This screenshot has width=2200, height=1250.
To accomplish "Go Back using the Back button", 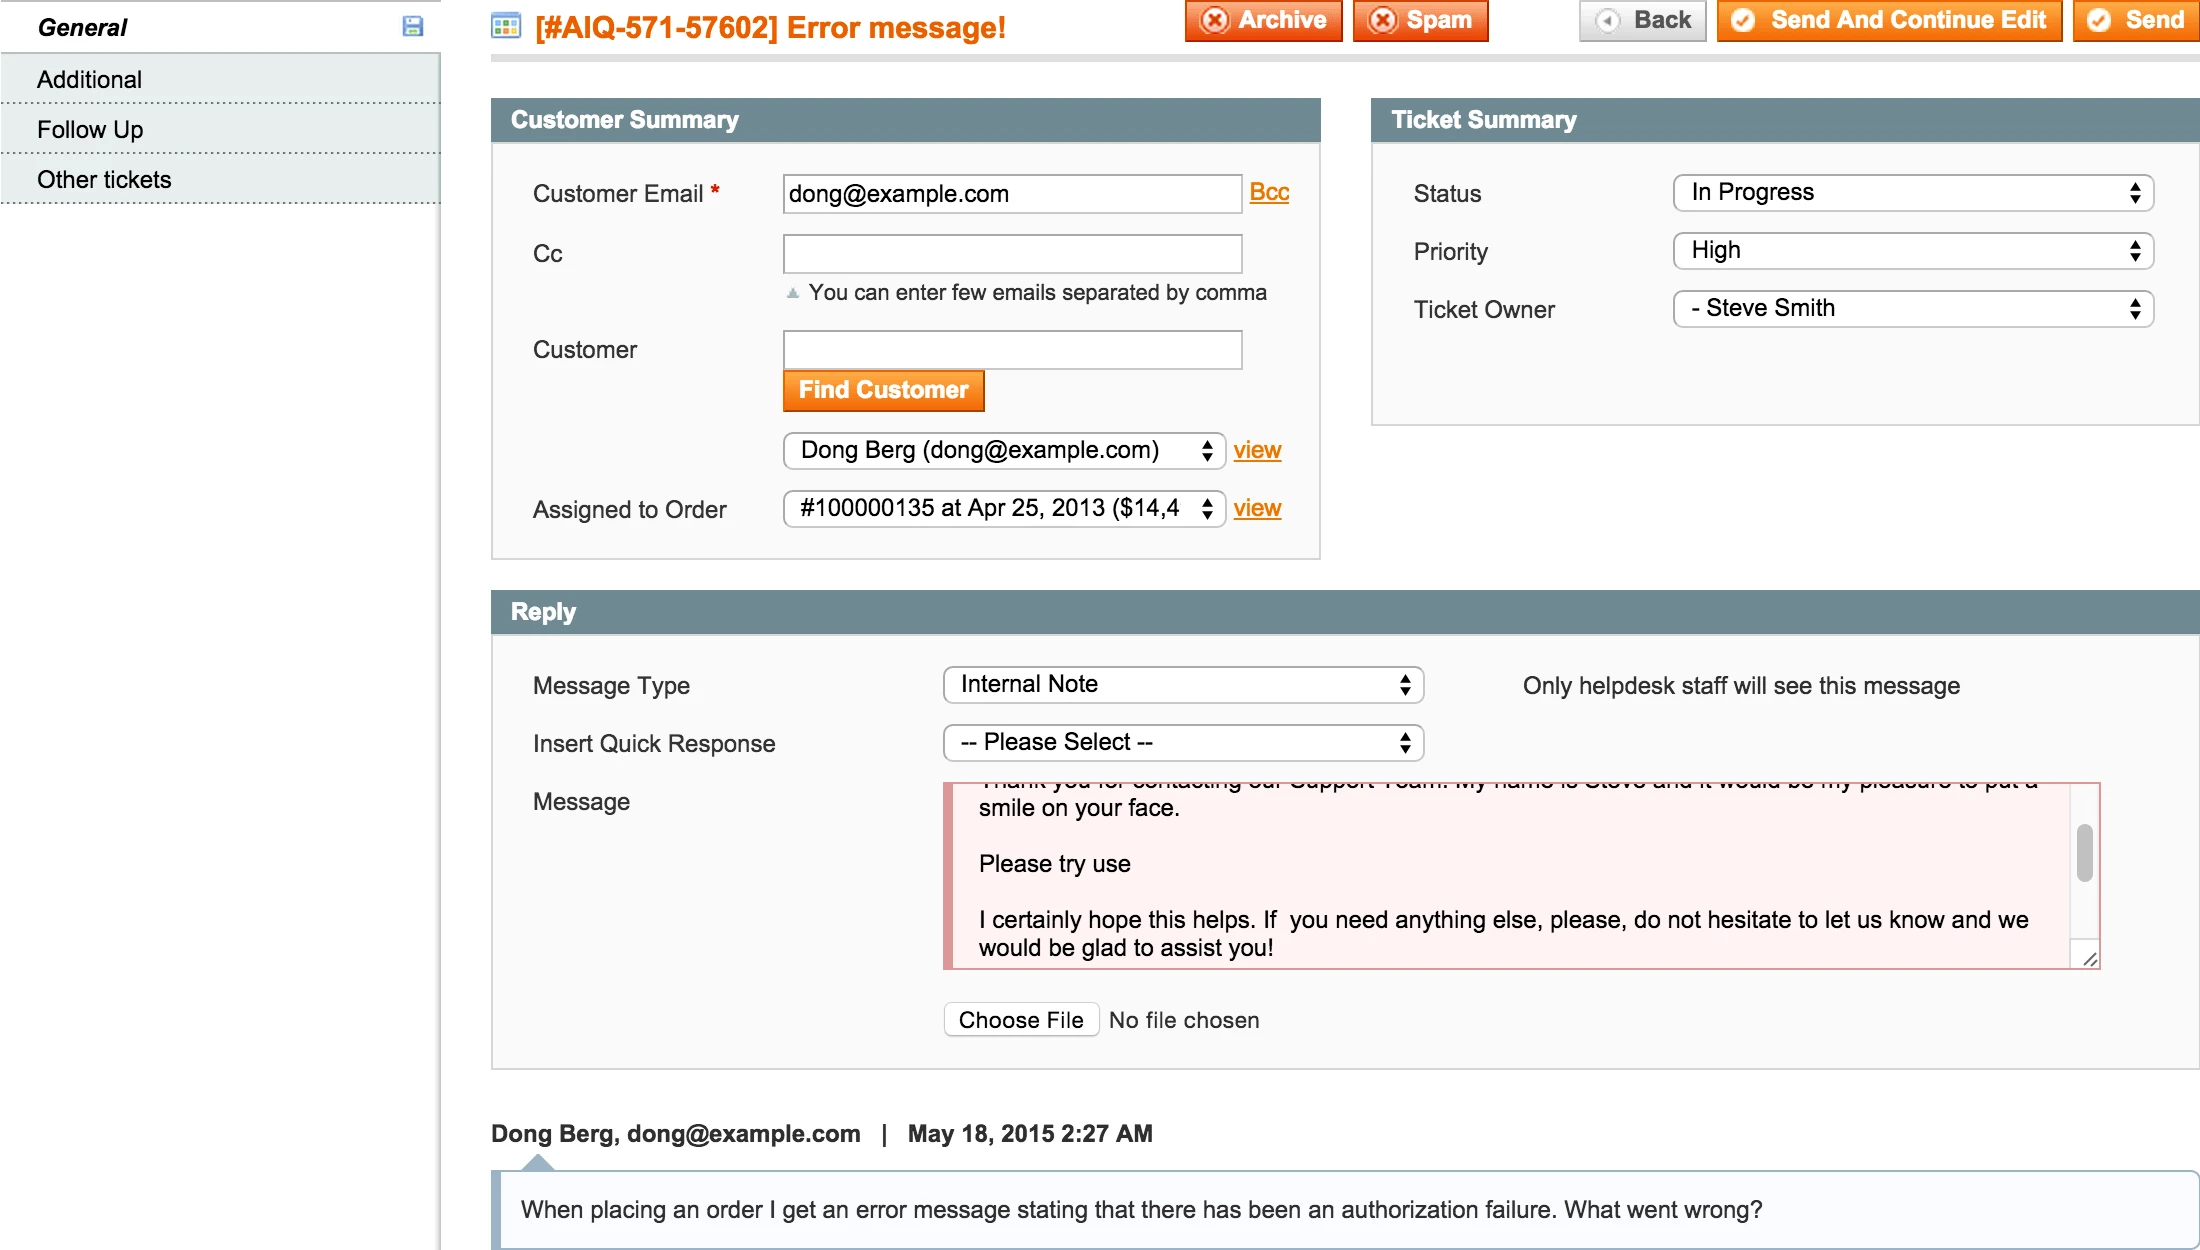I will point(1642,20).
